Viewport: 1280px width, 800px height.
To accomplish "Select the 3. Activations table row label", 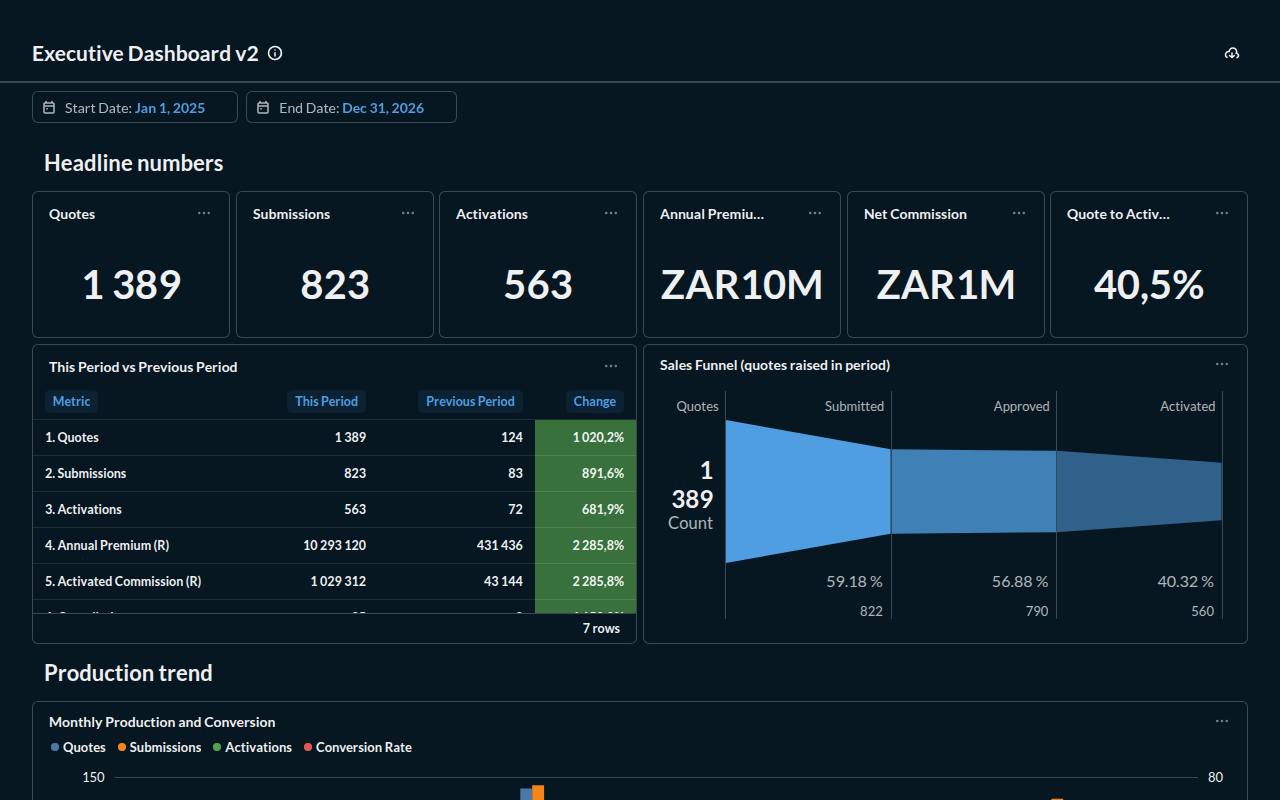I will [83, 509].
